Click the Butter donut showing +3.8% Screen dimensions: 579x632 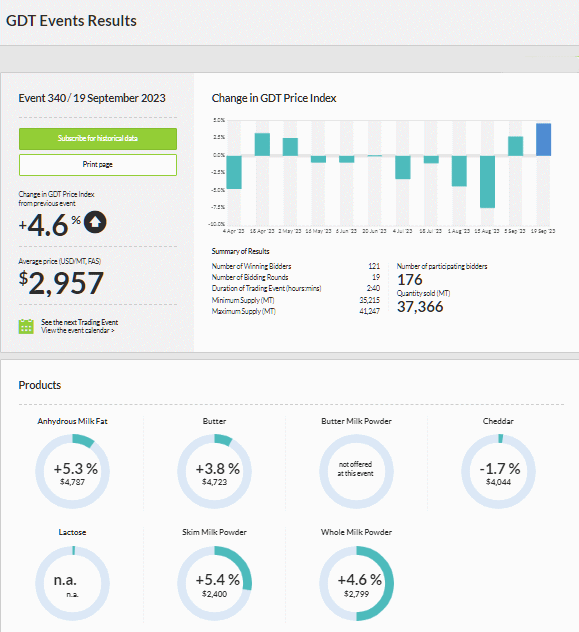click(214, 471)
